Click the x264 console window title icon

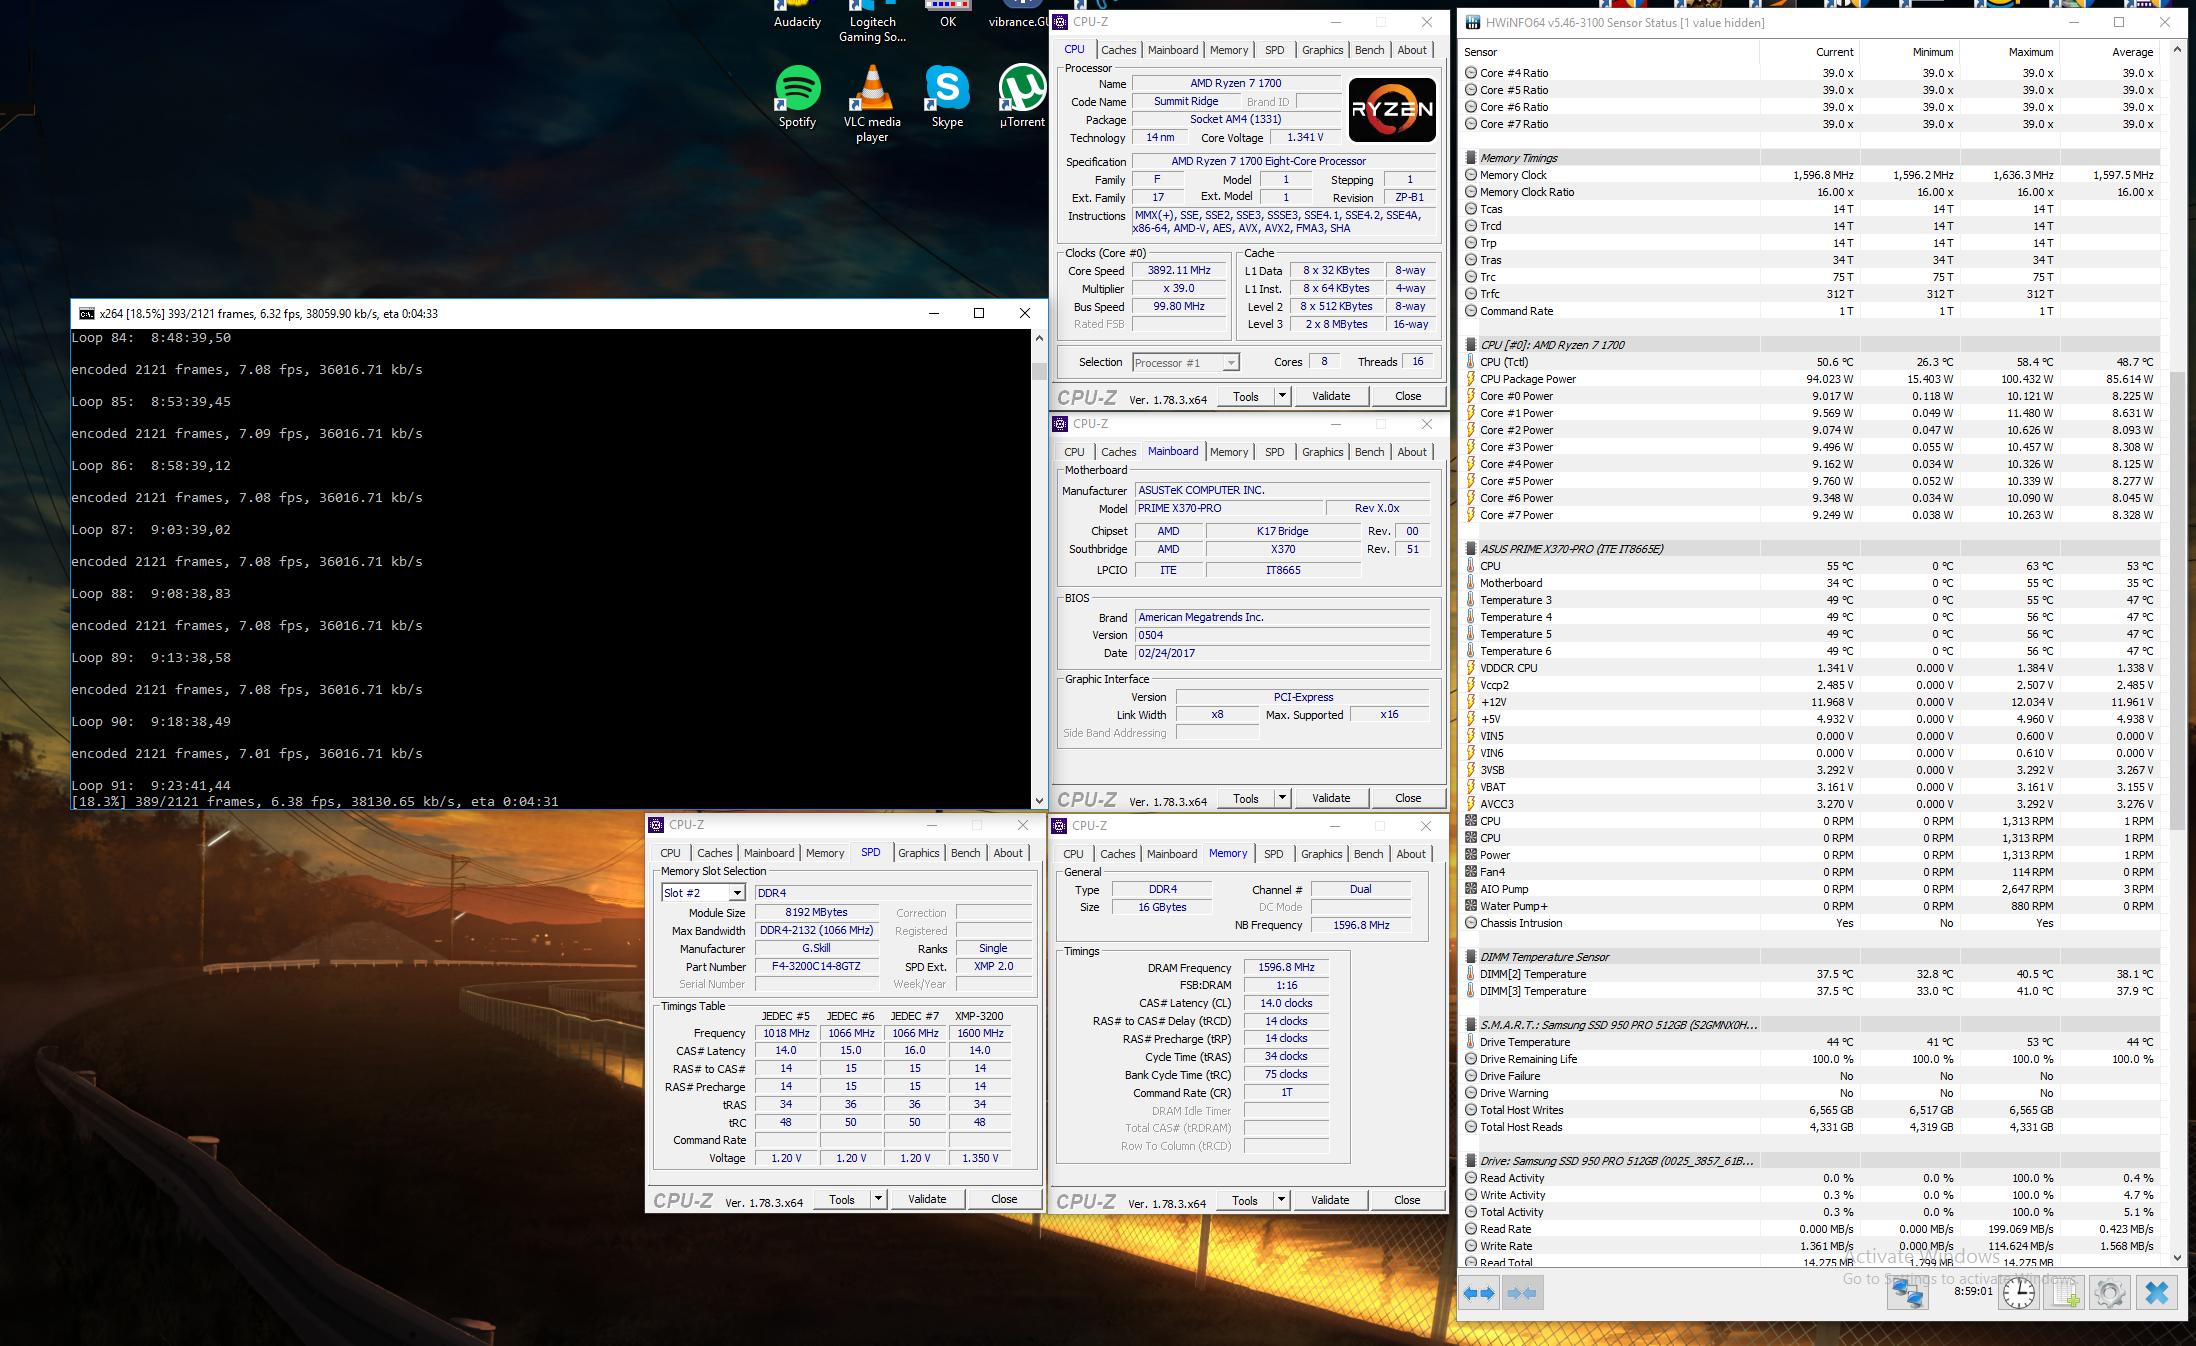coord(87,313)
